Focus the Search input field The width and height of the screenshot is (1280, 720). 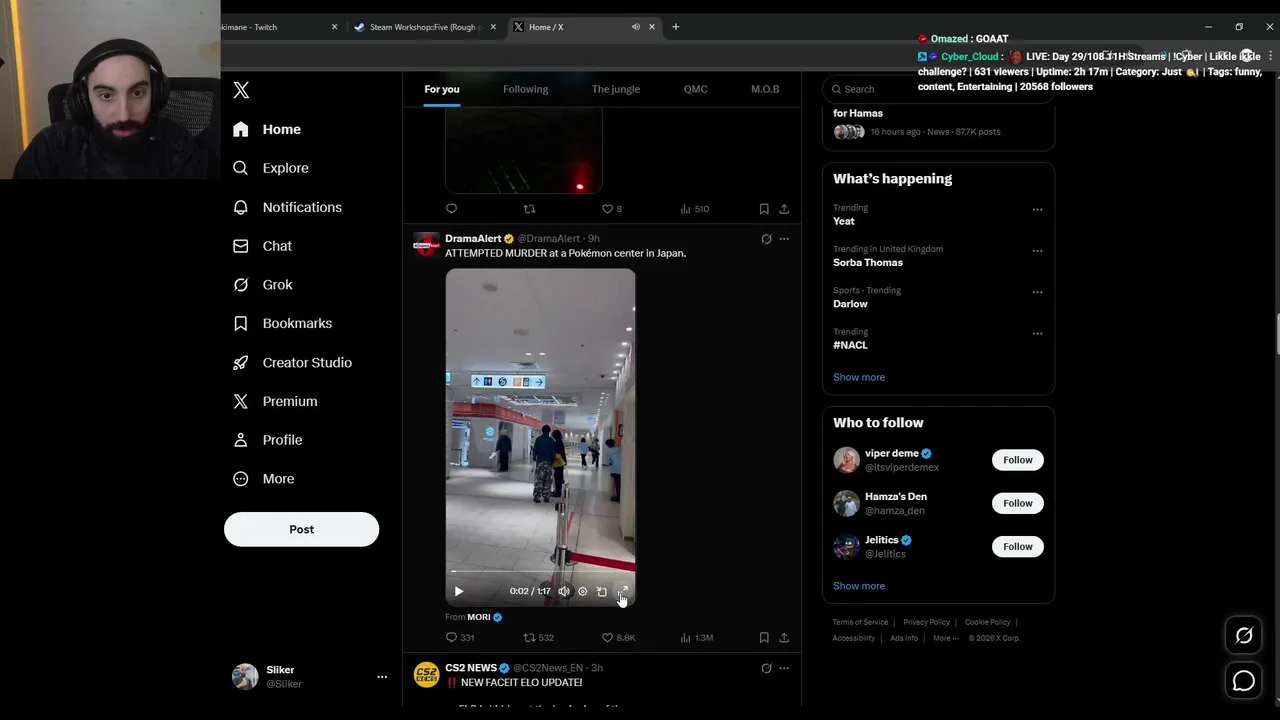click(938, 89)
